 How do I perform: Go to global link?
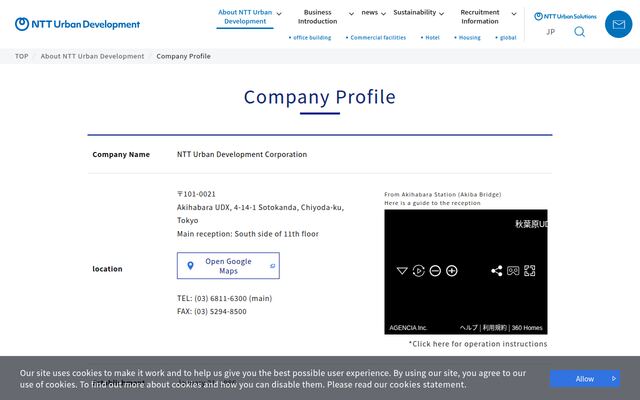pyautogui.click(x=506, y=38)
